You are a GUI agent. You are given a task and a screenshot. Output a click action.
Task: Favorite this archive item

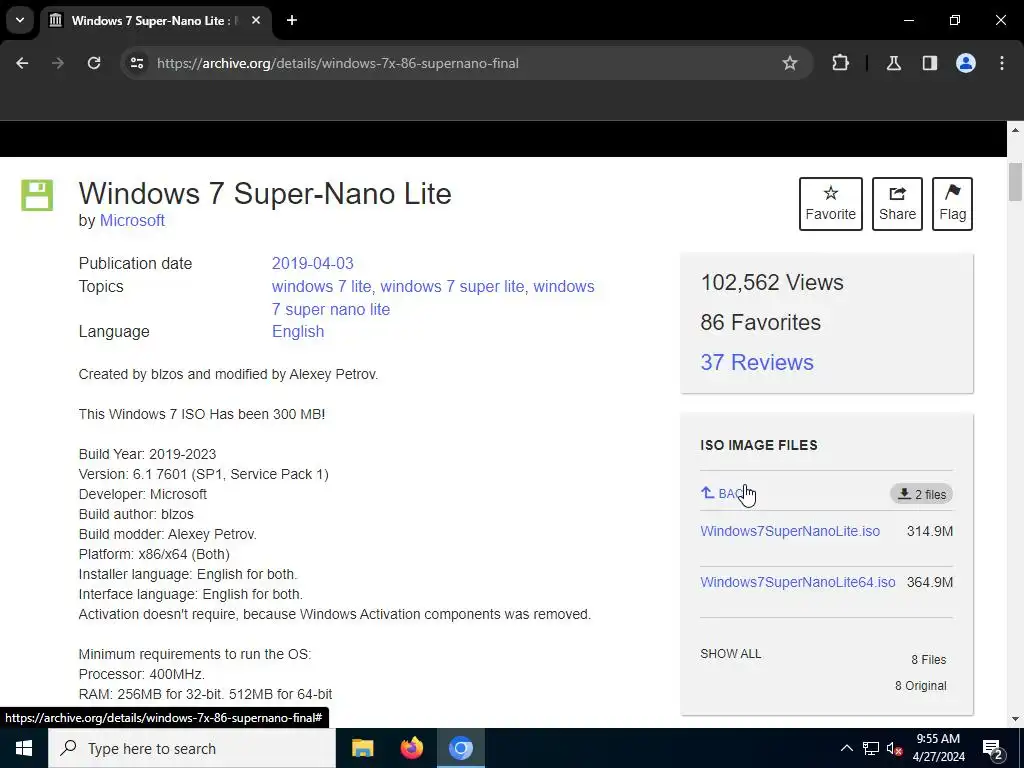click(x=831, y=204)
